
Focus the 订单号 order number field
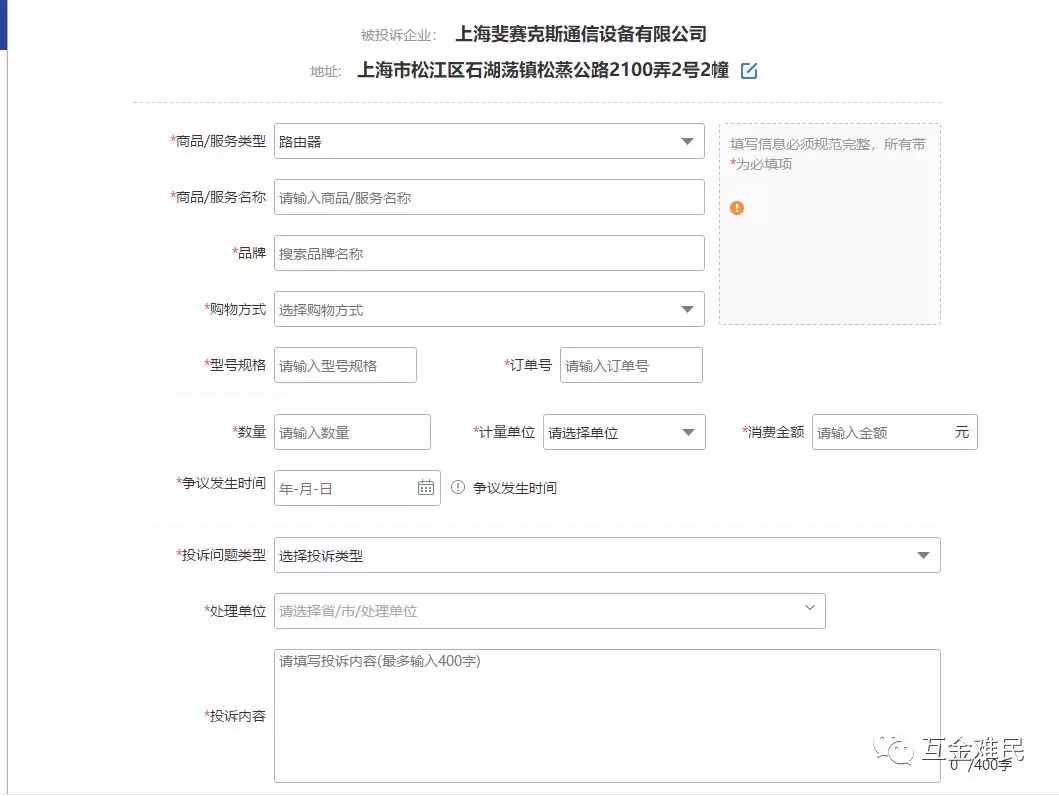(x=631, y=365)
